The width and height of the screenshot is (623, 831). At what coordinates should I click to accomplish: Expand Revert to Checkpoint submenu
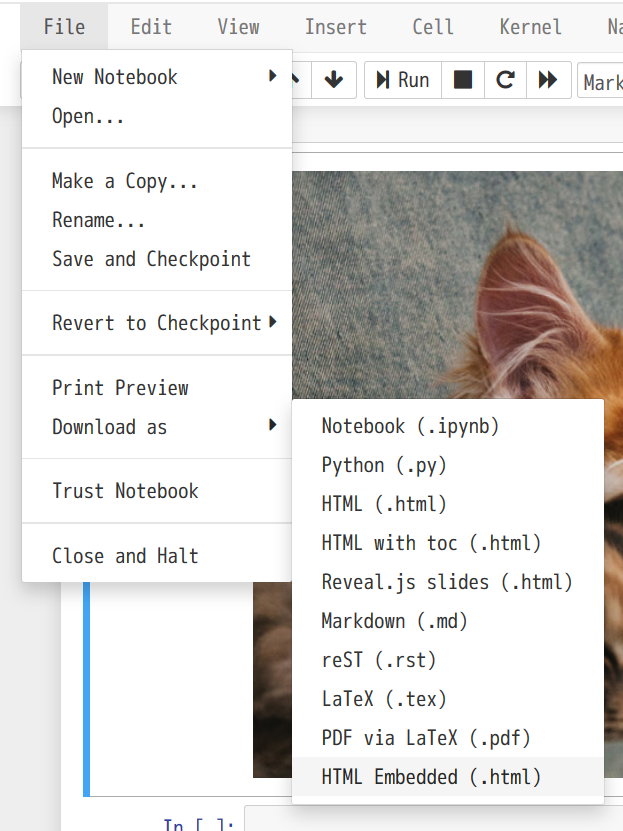157,323
